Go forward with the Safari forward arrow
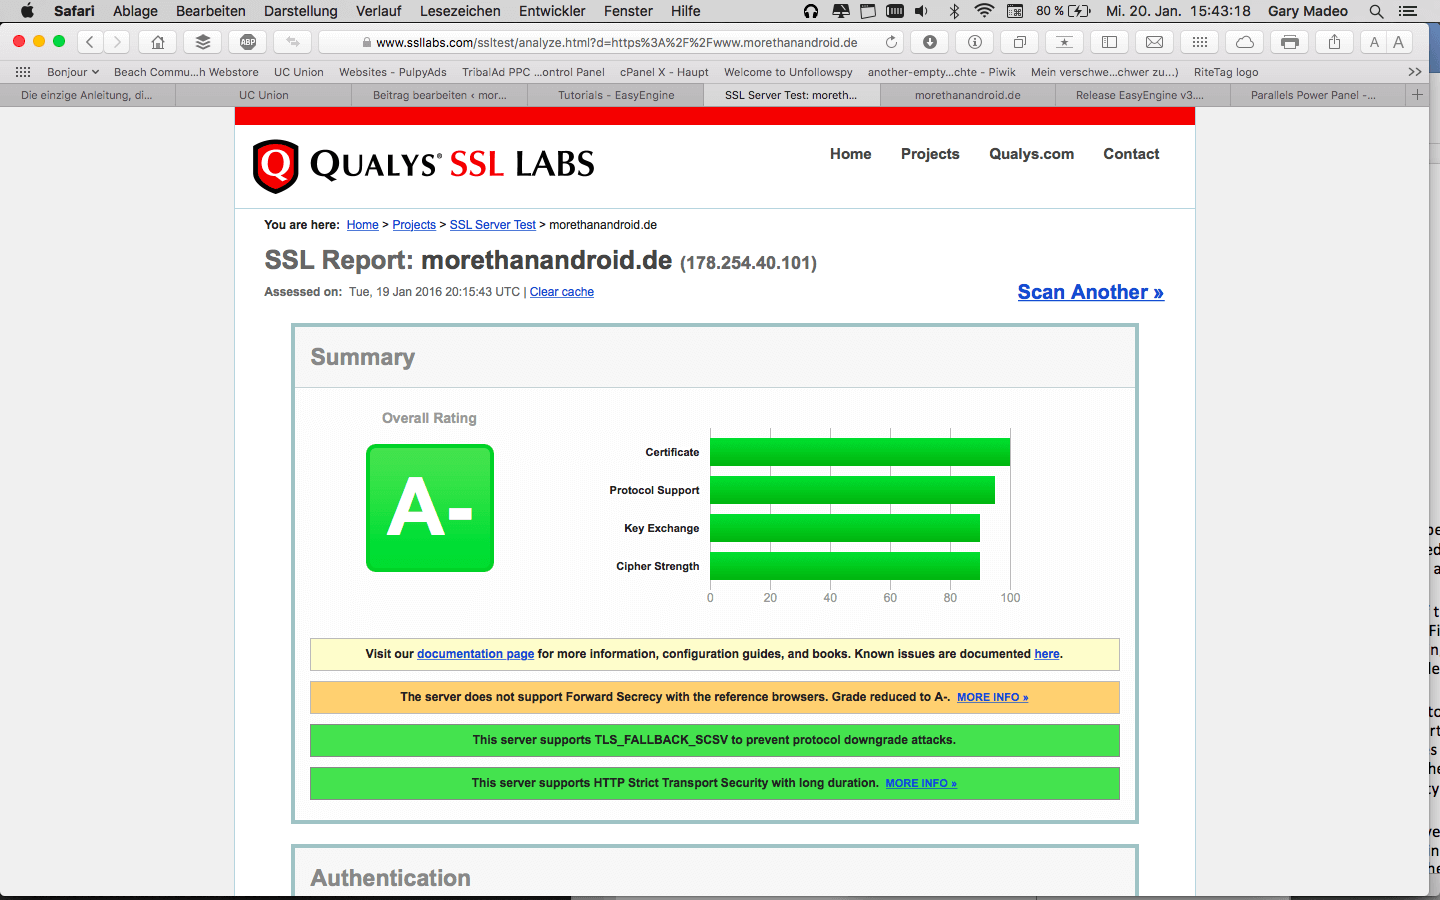 pos(117,42)
